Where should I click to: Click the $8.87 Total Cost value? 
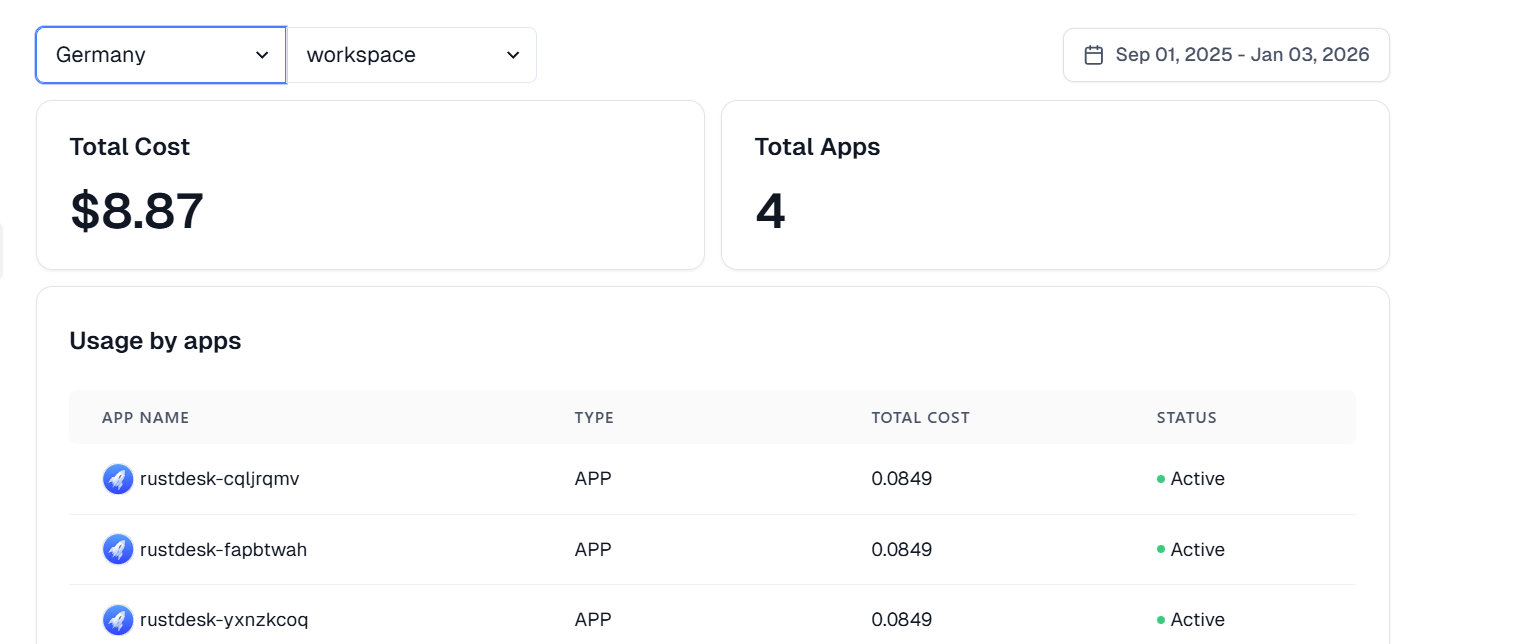click(x=137, y=211)
